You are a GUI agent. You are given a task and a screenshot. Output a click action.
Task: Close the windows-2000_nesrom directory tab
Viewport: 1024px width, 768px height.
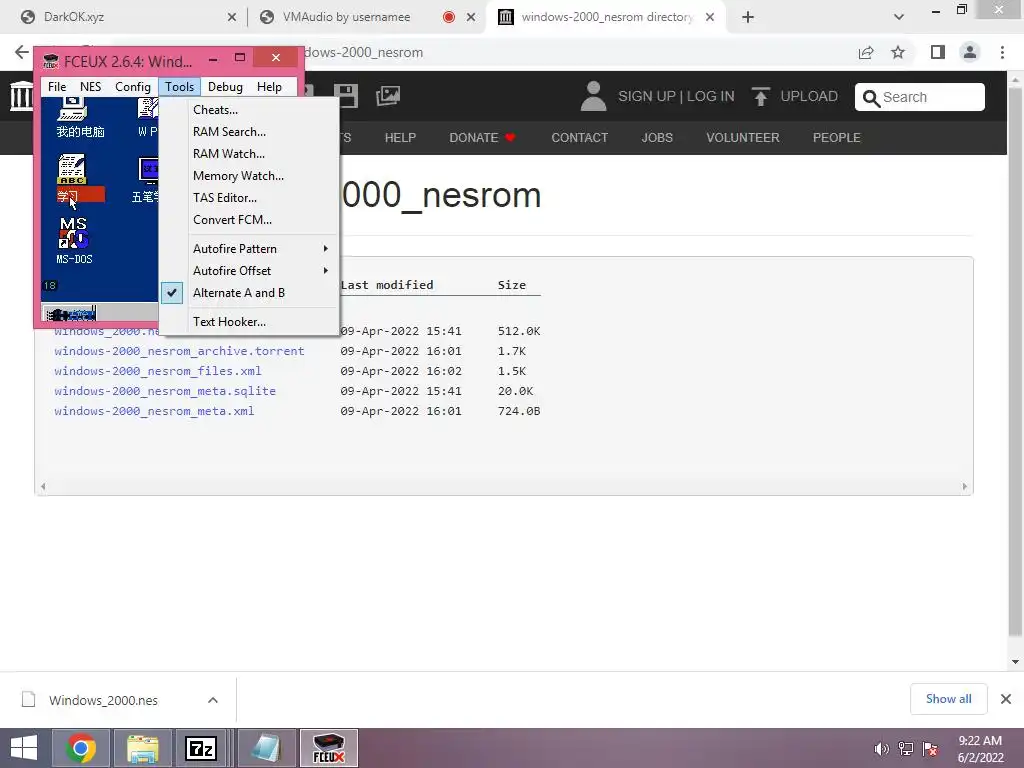(x=710, y=18)
